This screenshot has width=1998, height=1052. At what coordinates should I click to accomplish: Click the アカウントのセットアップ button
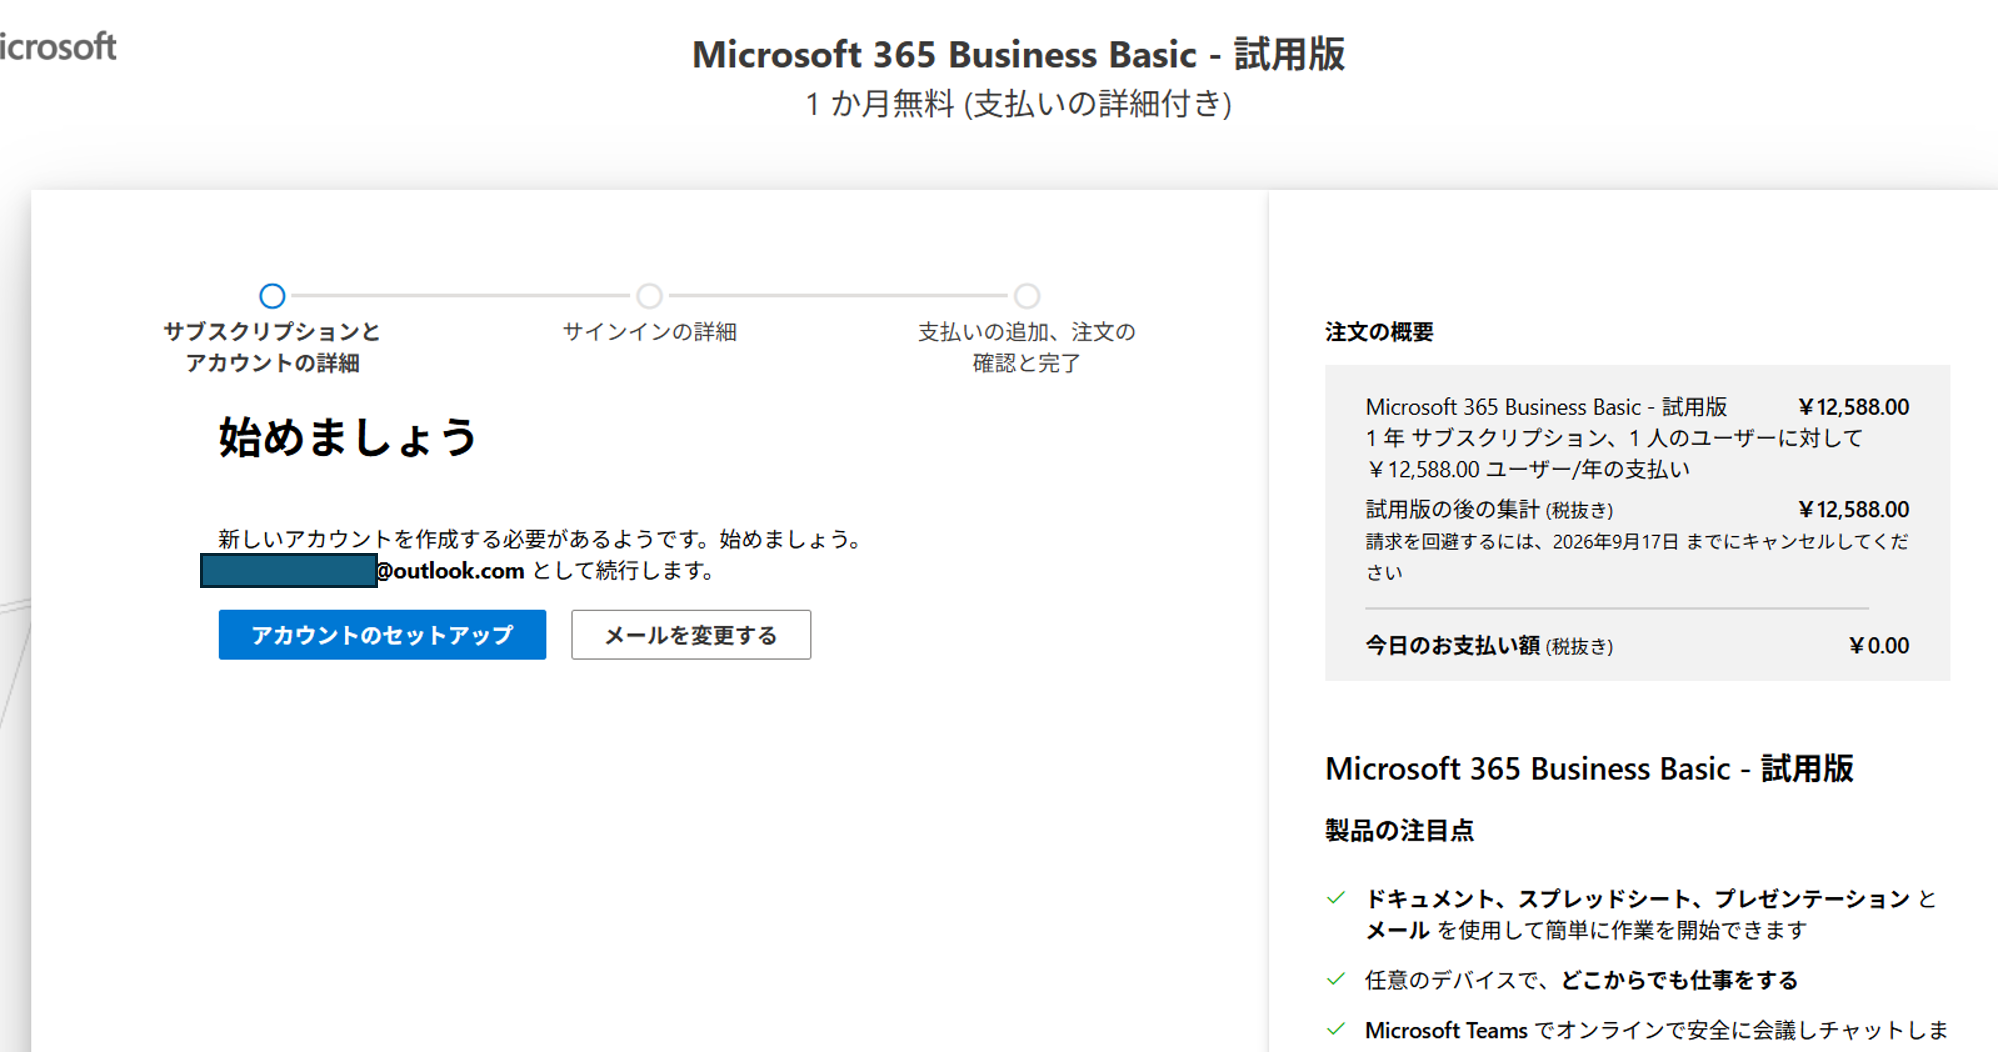tap(382, 635)
